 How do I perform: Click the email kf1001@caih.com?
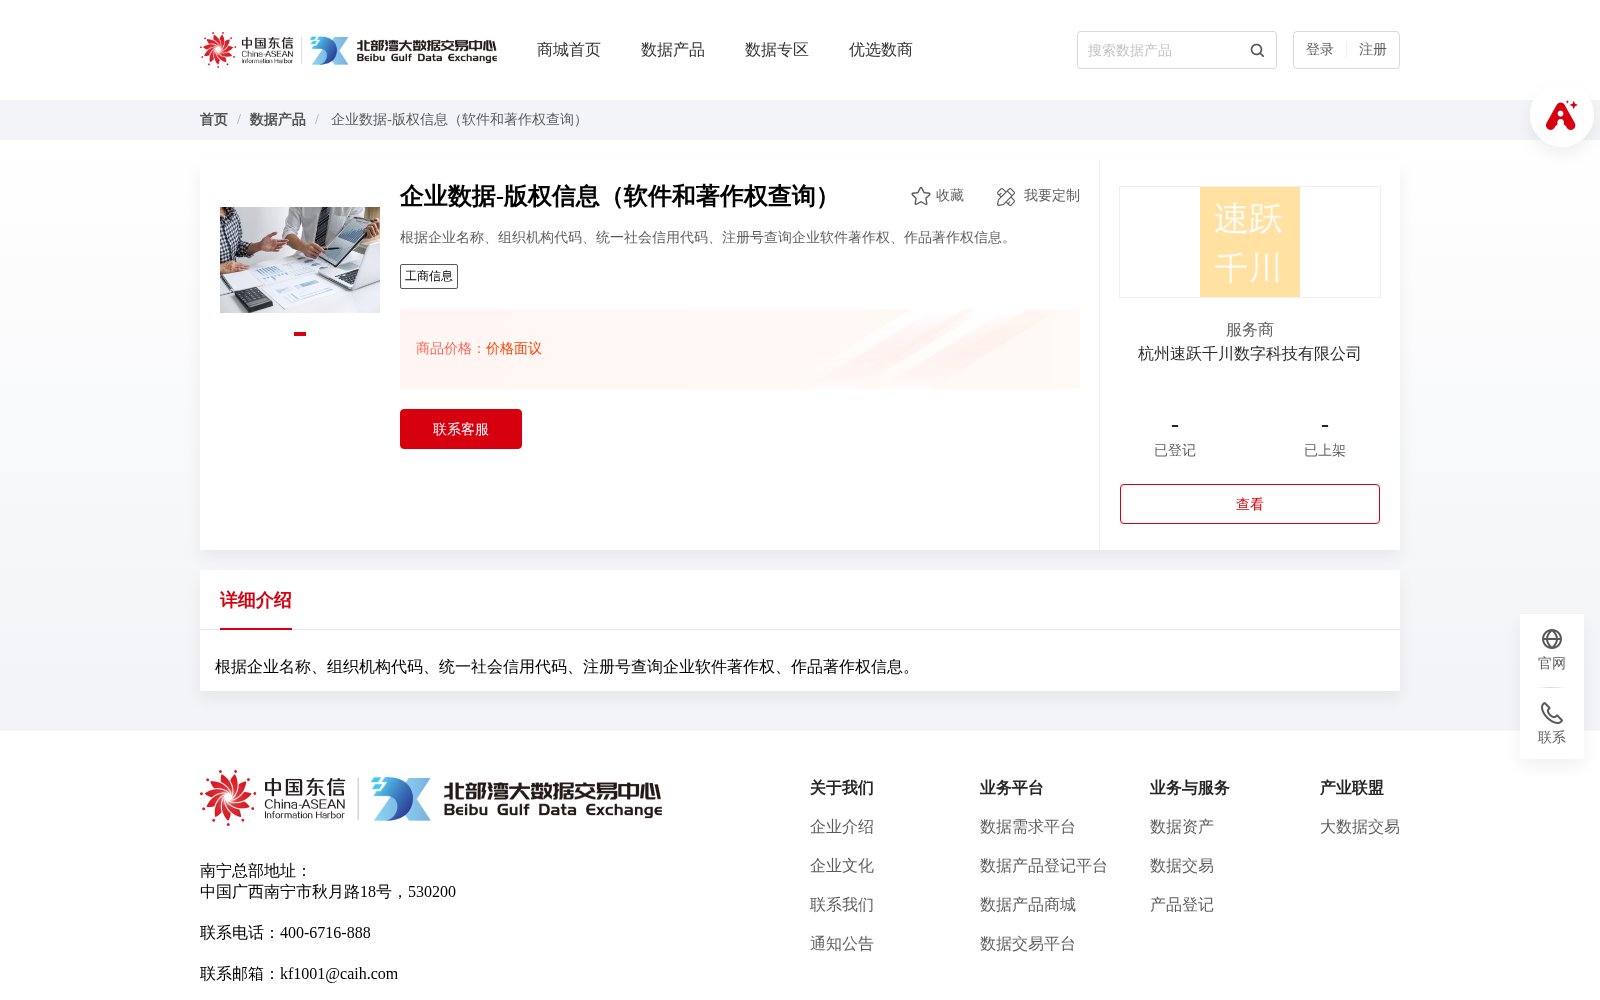coord(339,974)
